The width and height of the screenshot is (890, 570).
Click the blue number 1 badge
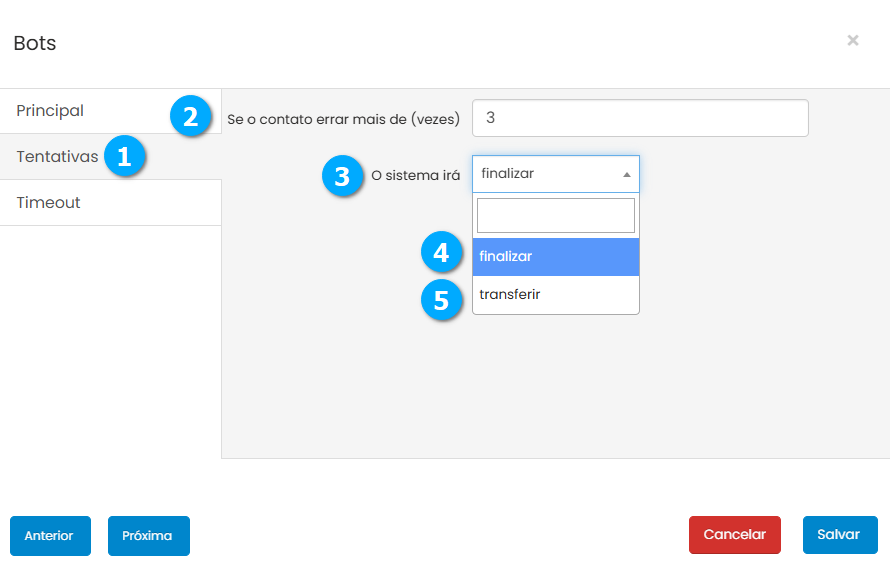coord(124,157)
